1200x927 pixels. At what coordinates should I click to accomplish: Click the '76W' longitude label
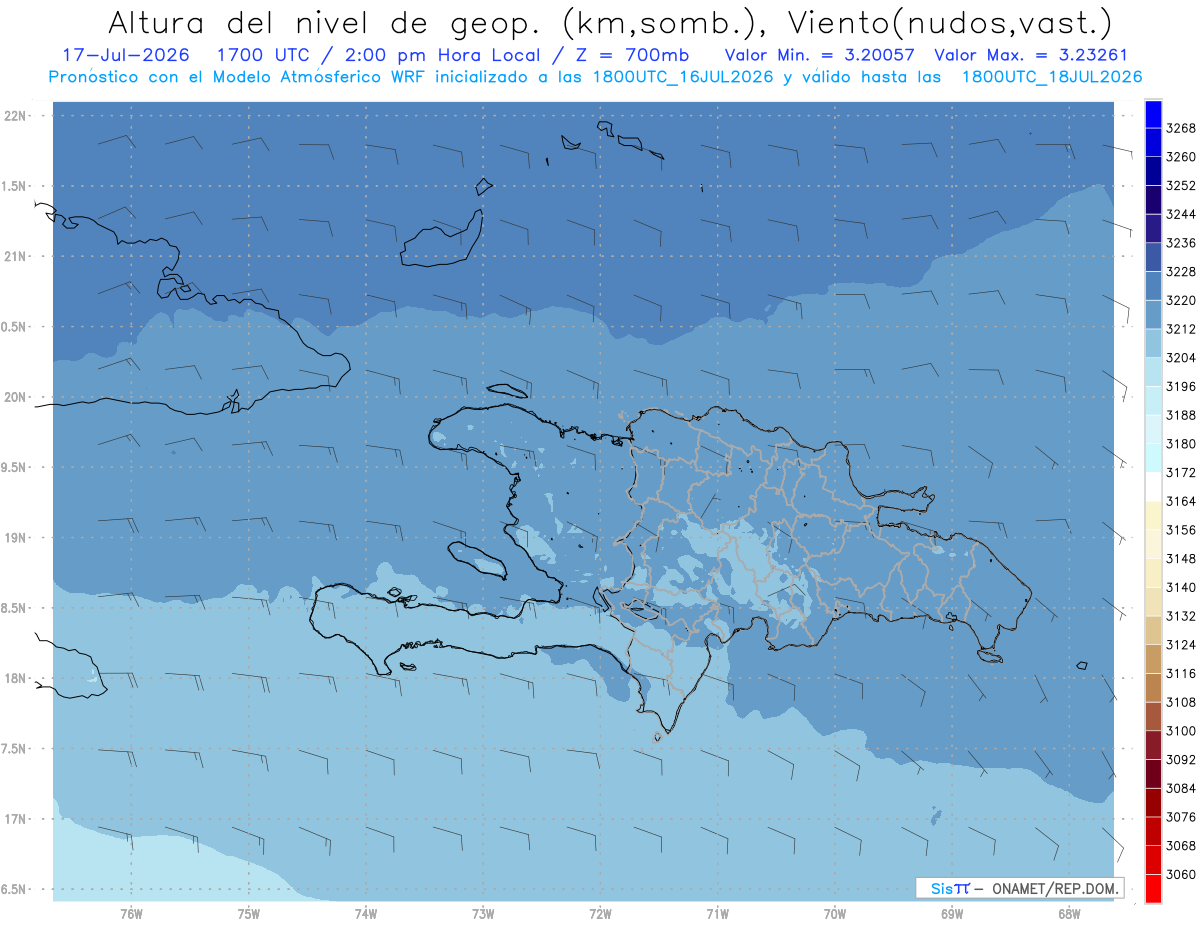[131, 913]
